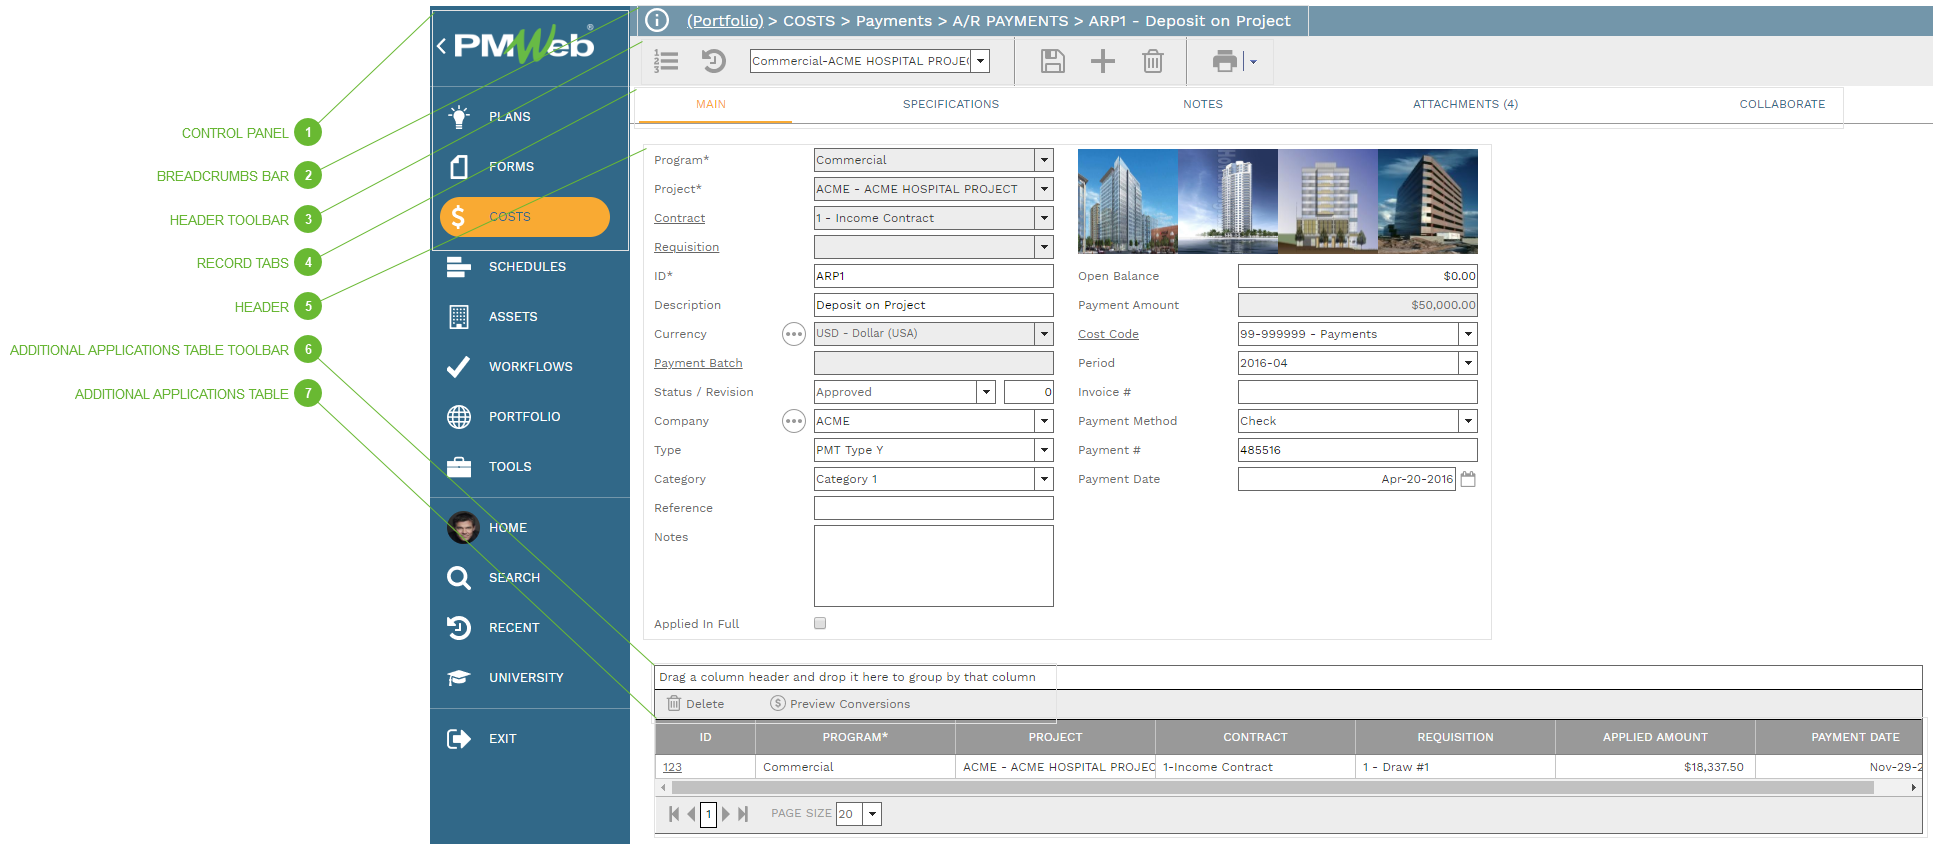
Task: Add a new record with plus icon
Action: point(1102,61)
